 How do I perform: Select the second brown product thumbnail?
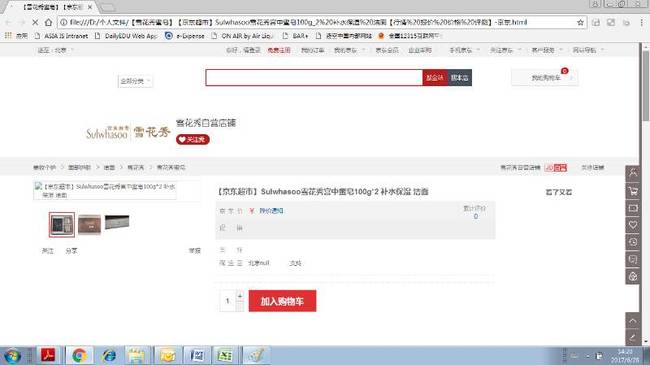click(89, 225)
